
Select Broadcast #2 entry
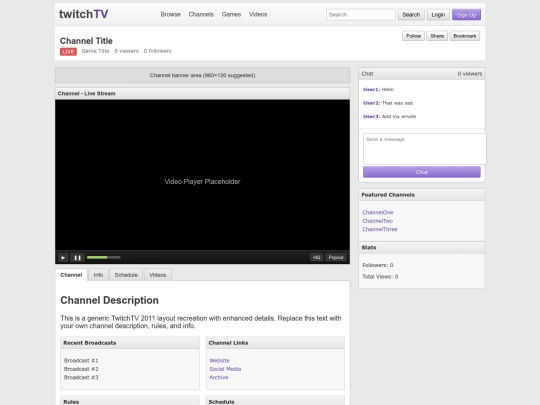click(x=81, y=369)
